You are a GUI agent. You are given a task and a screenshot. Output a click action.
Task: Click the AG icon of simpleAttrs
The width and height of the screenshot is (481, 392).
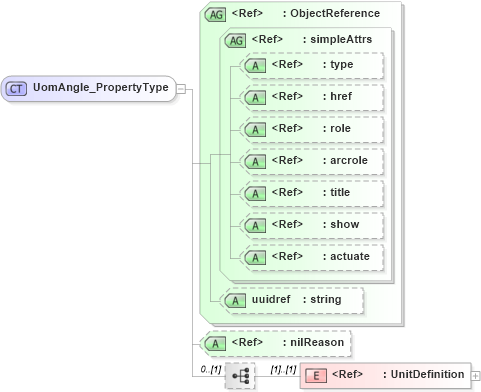pos(236,41)
